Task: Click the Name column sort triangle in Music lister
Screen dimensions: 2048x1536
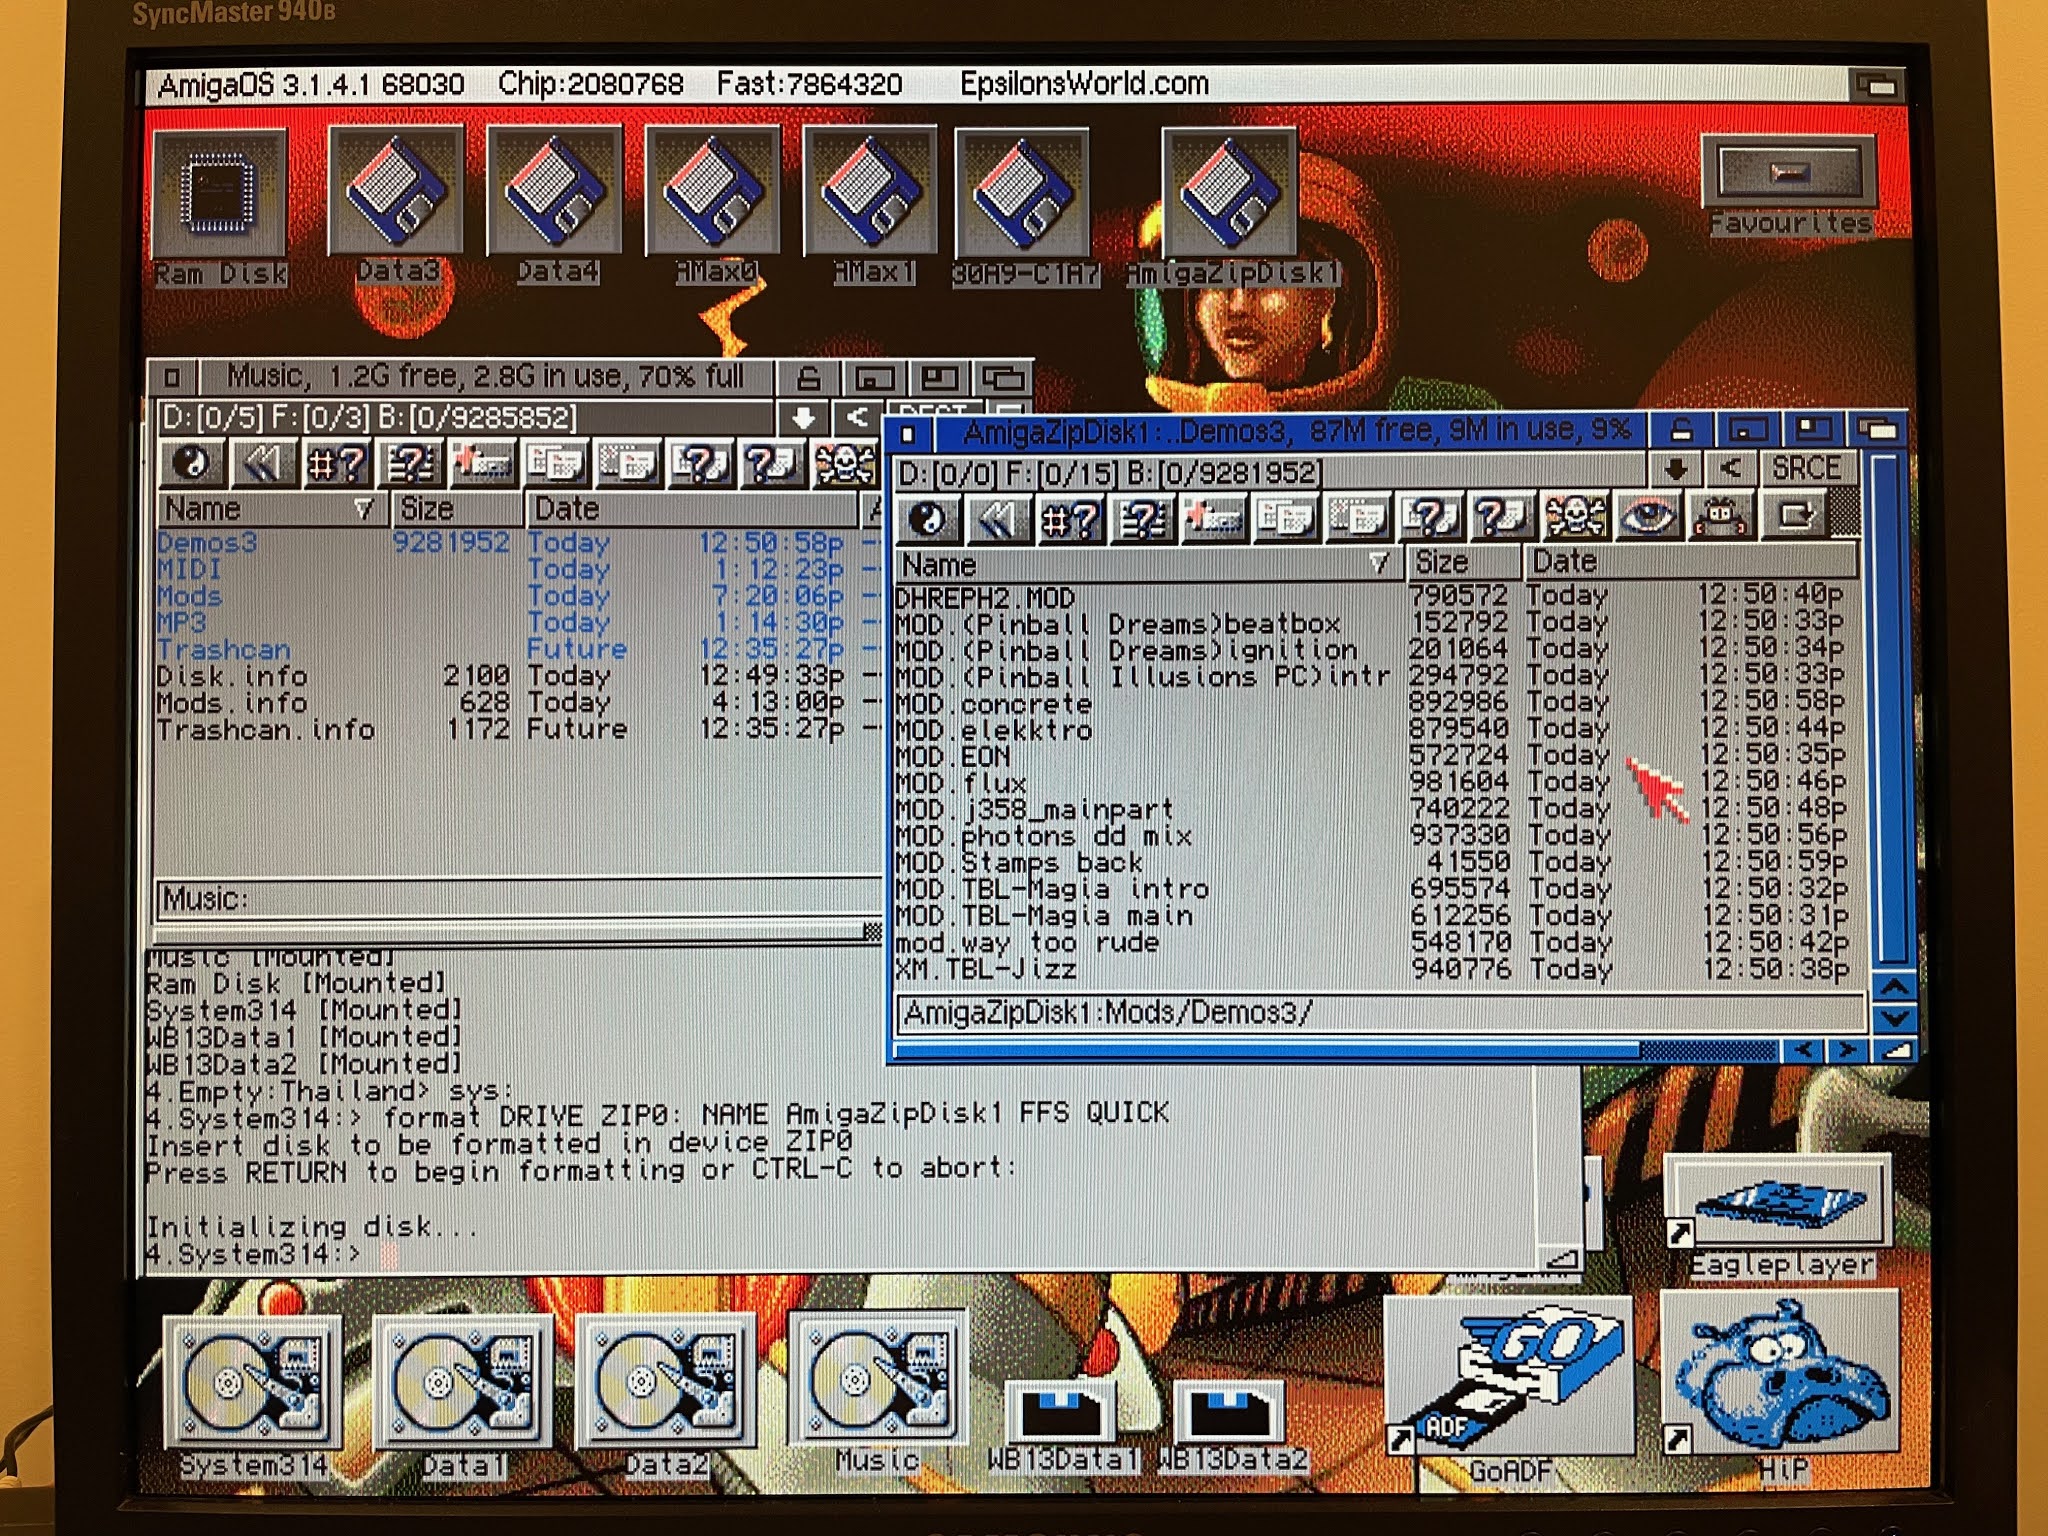Action: [x=363, y=509]
